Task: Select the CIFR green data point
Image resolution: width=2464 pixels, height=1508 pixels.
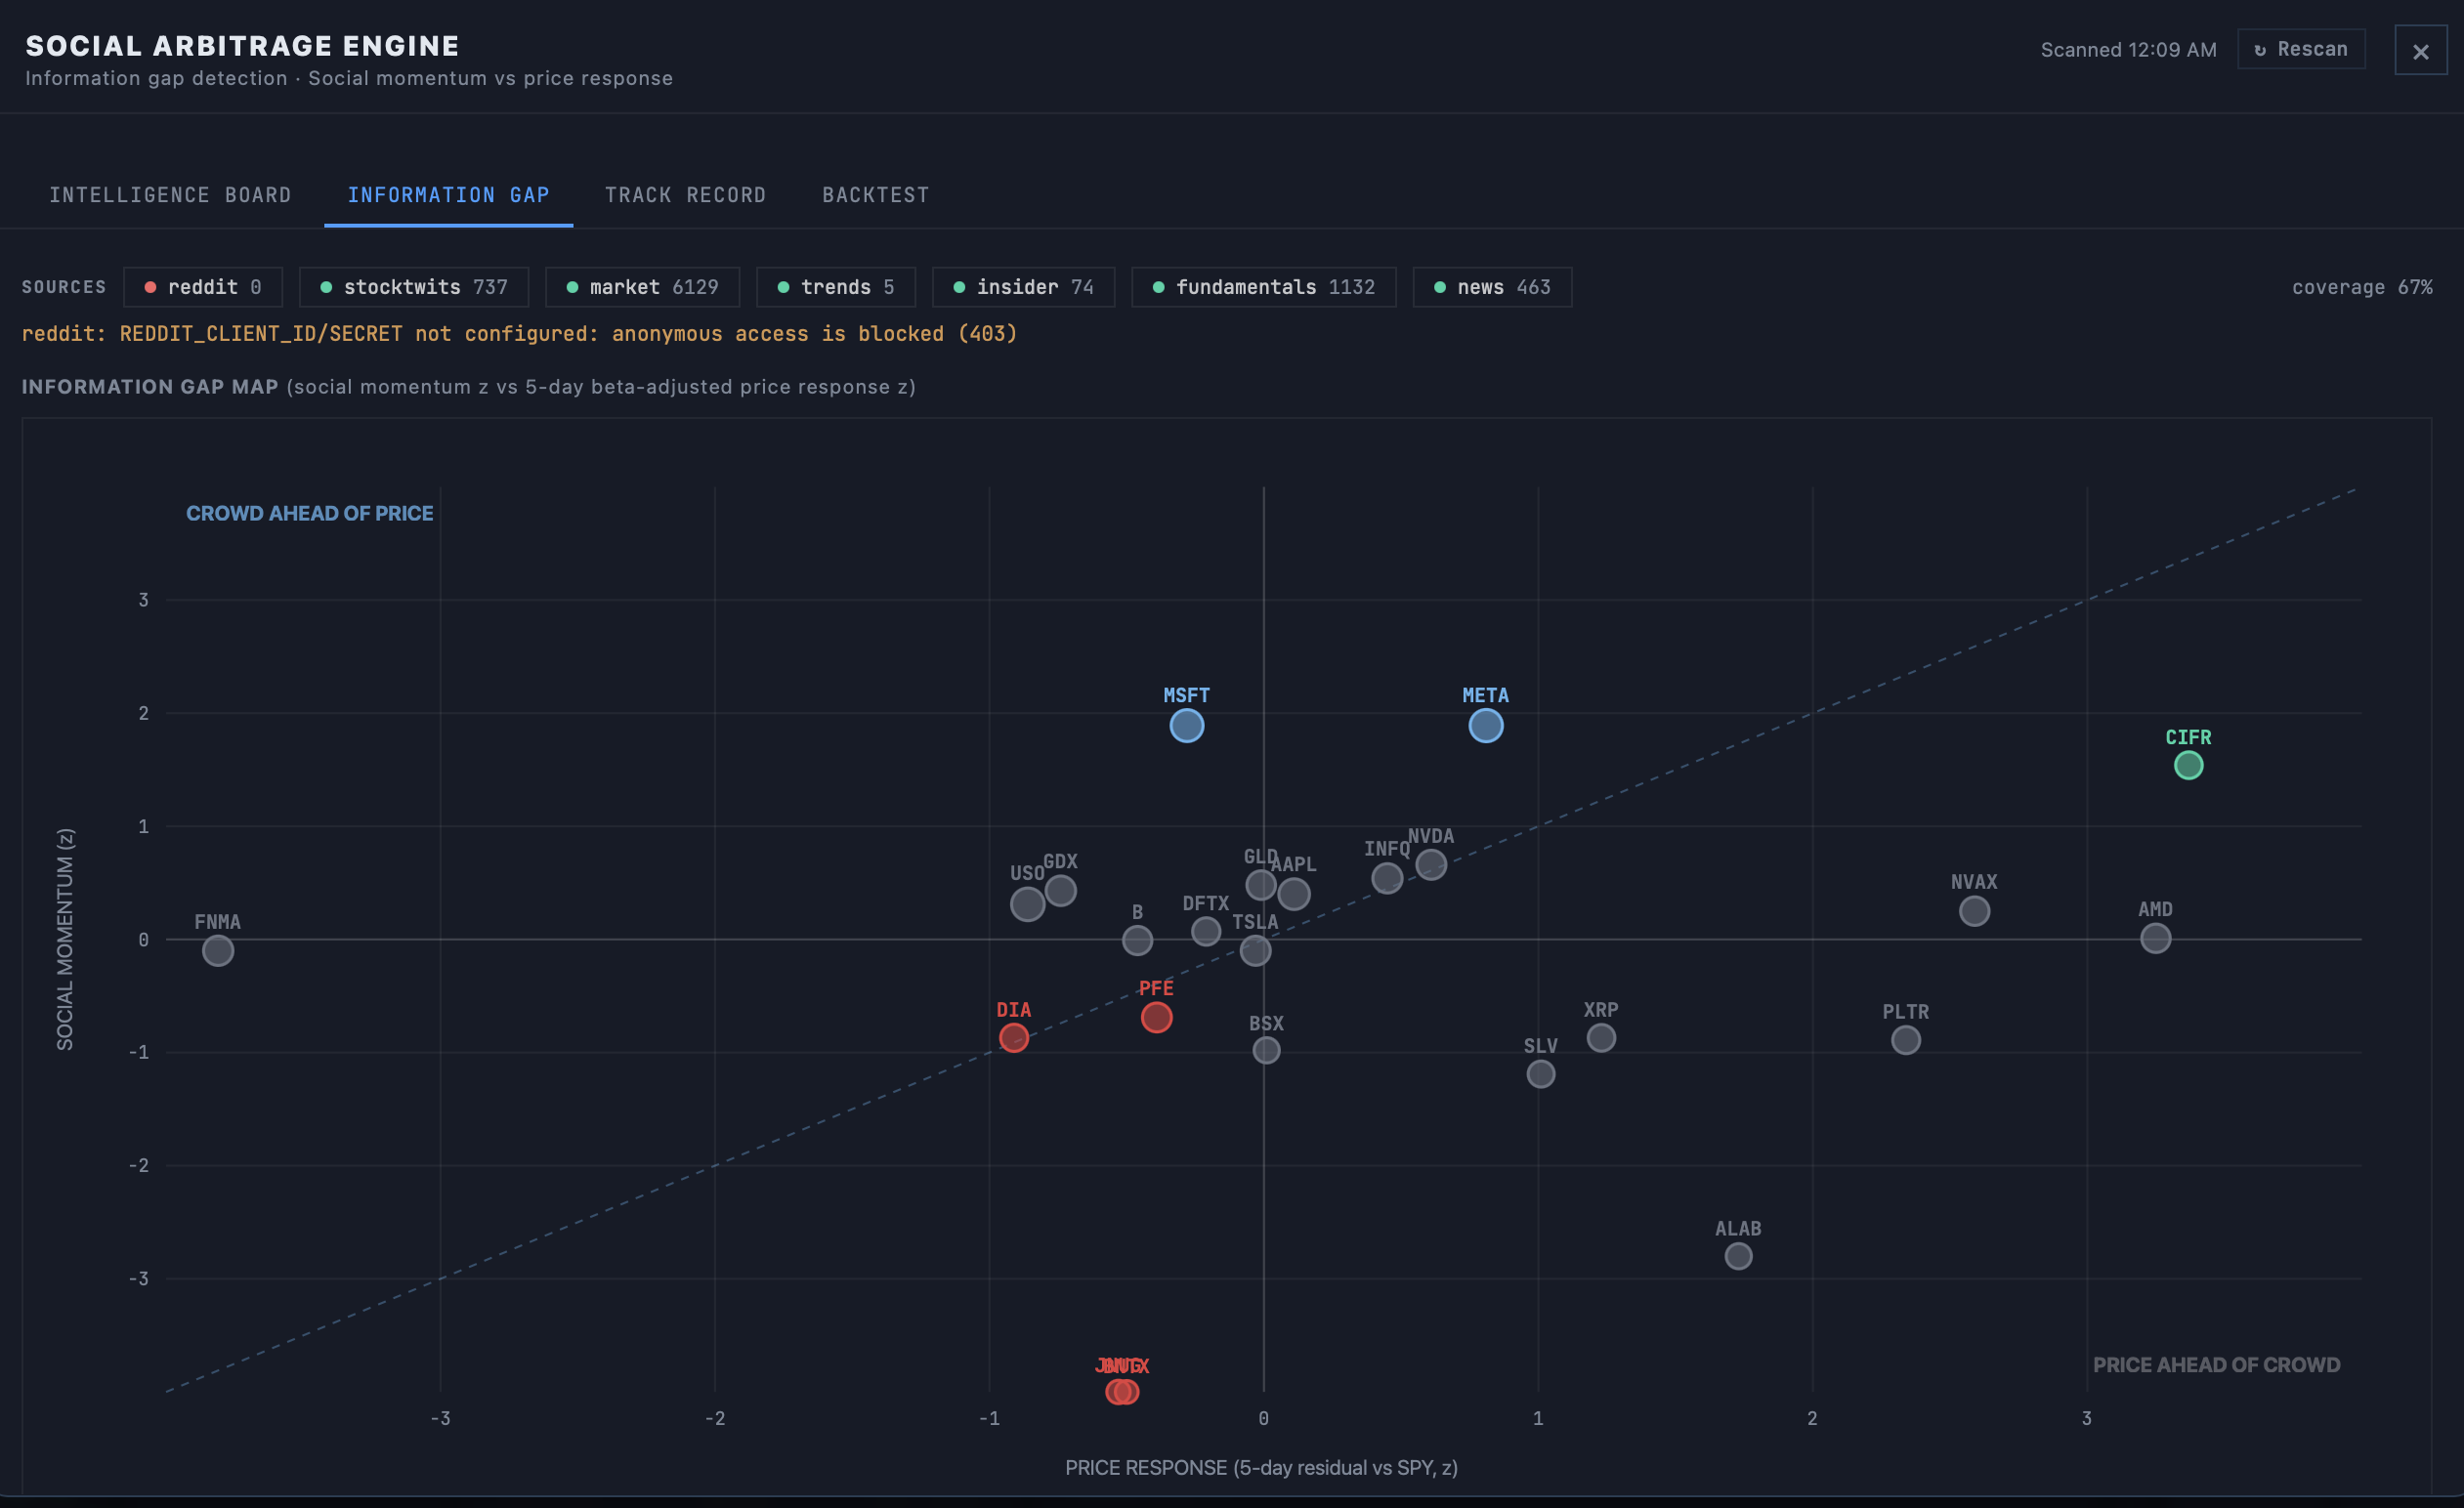Action: pyautogui.click(x=2188, y=765)
